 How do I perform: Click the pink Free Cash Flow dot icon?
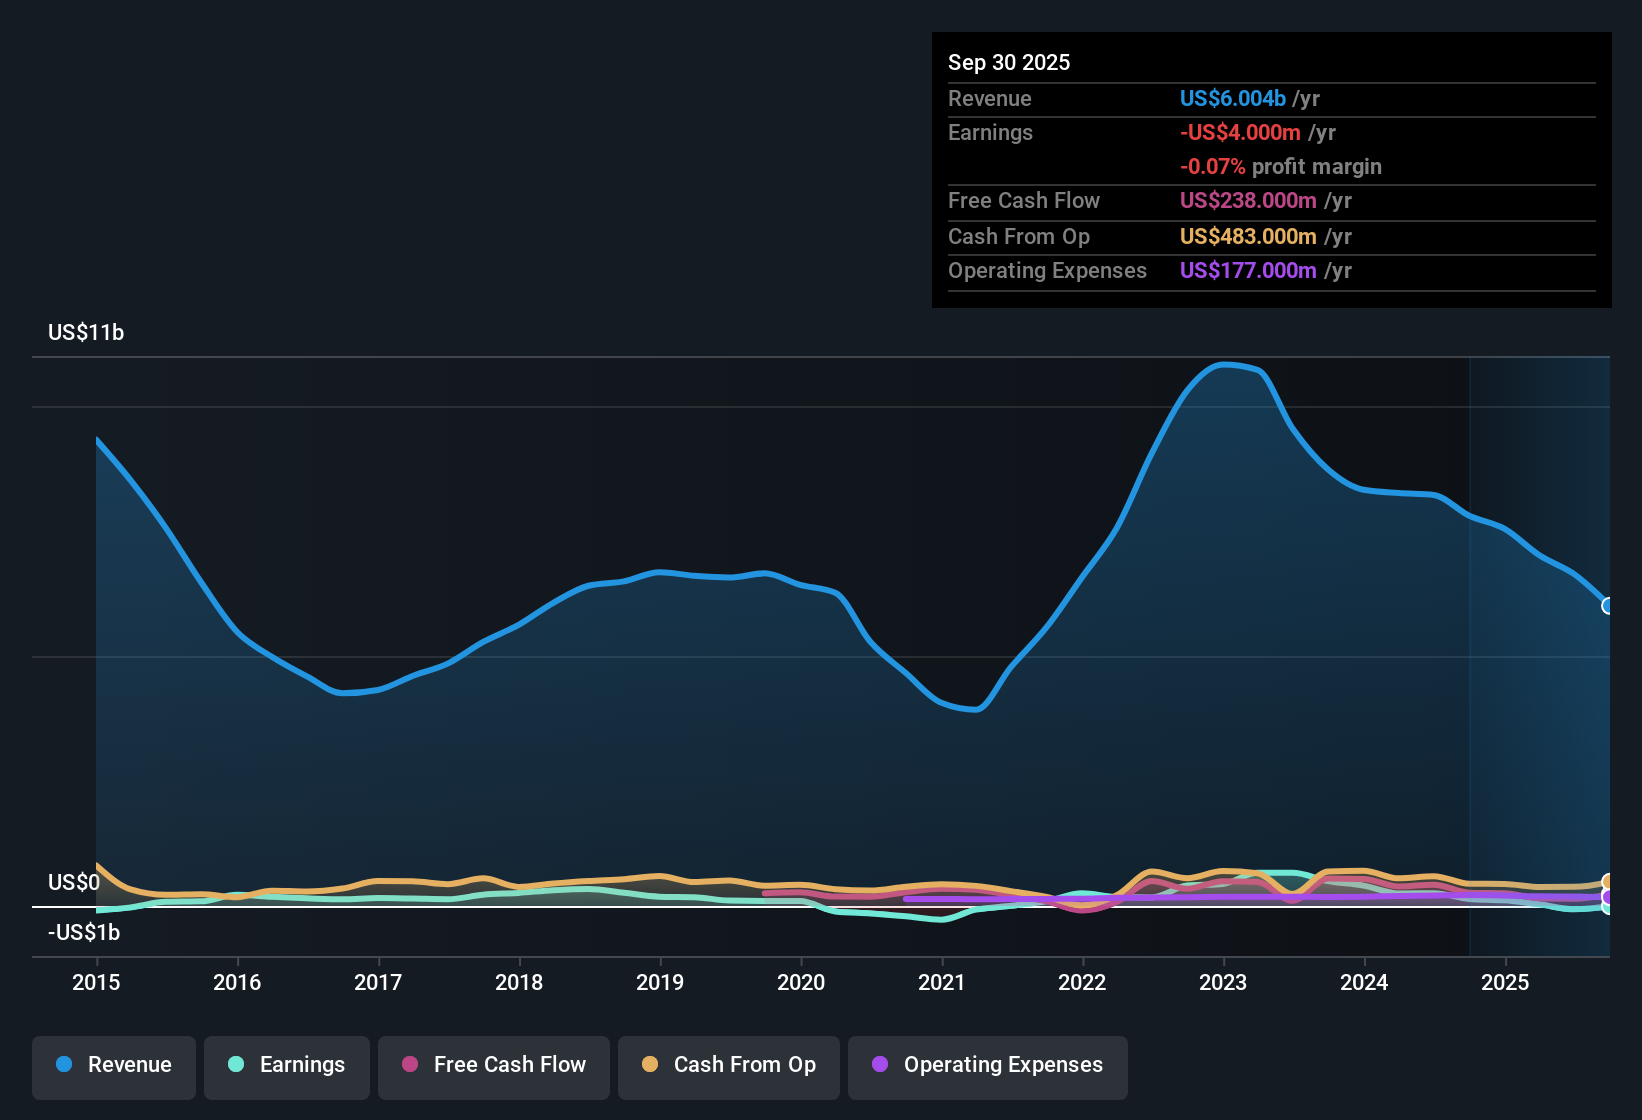click(410, 1065)
